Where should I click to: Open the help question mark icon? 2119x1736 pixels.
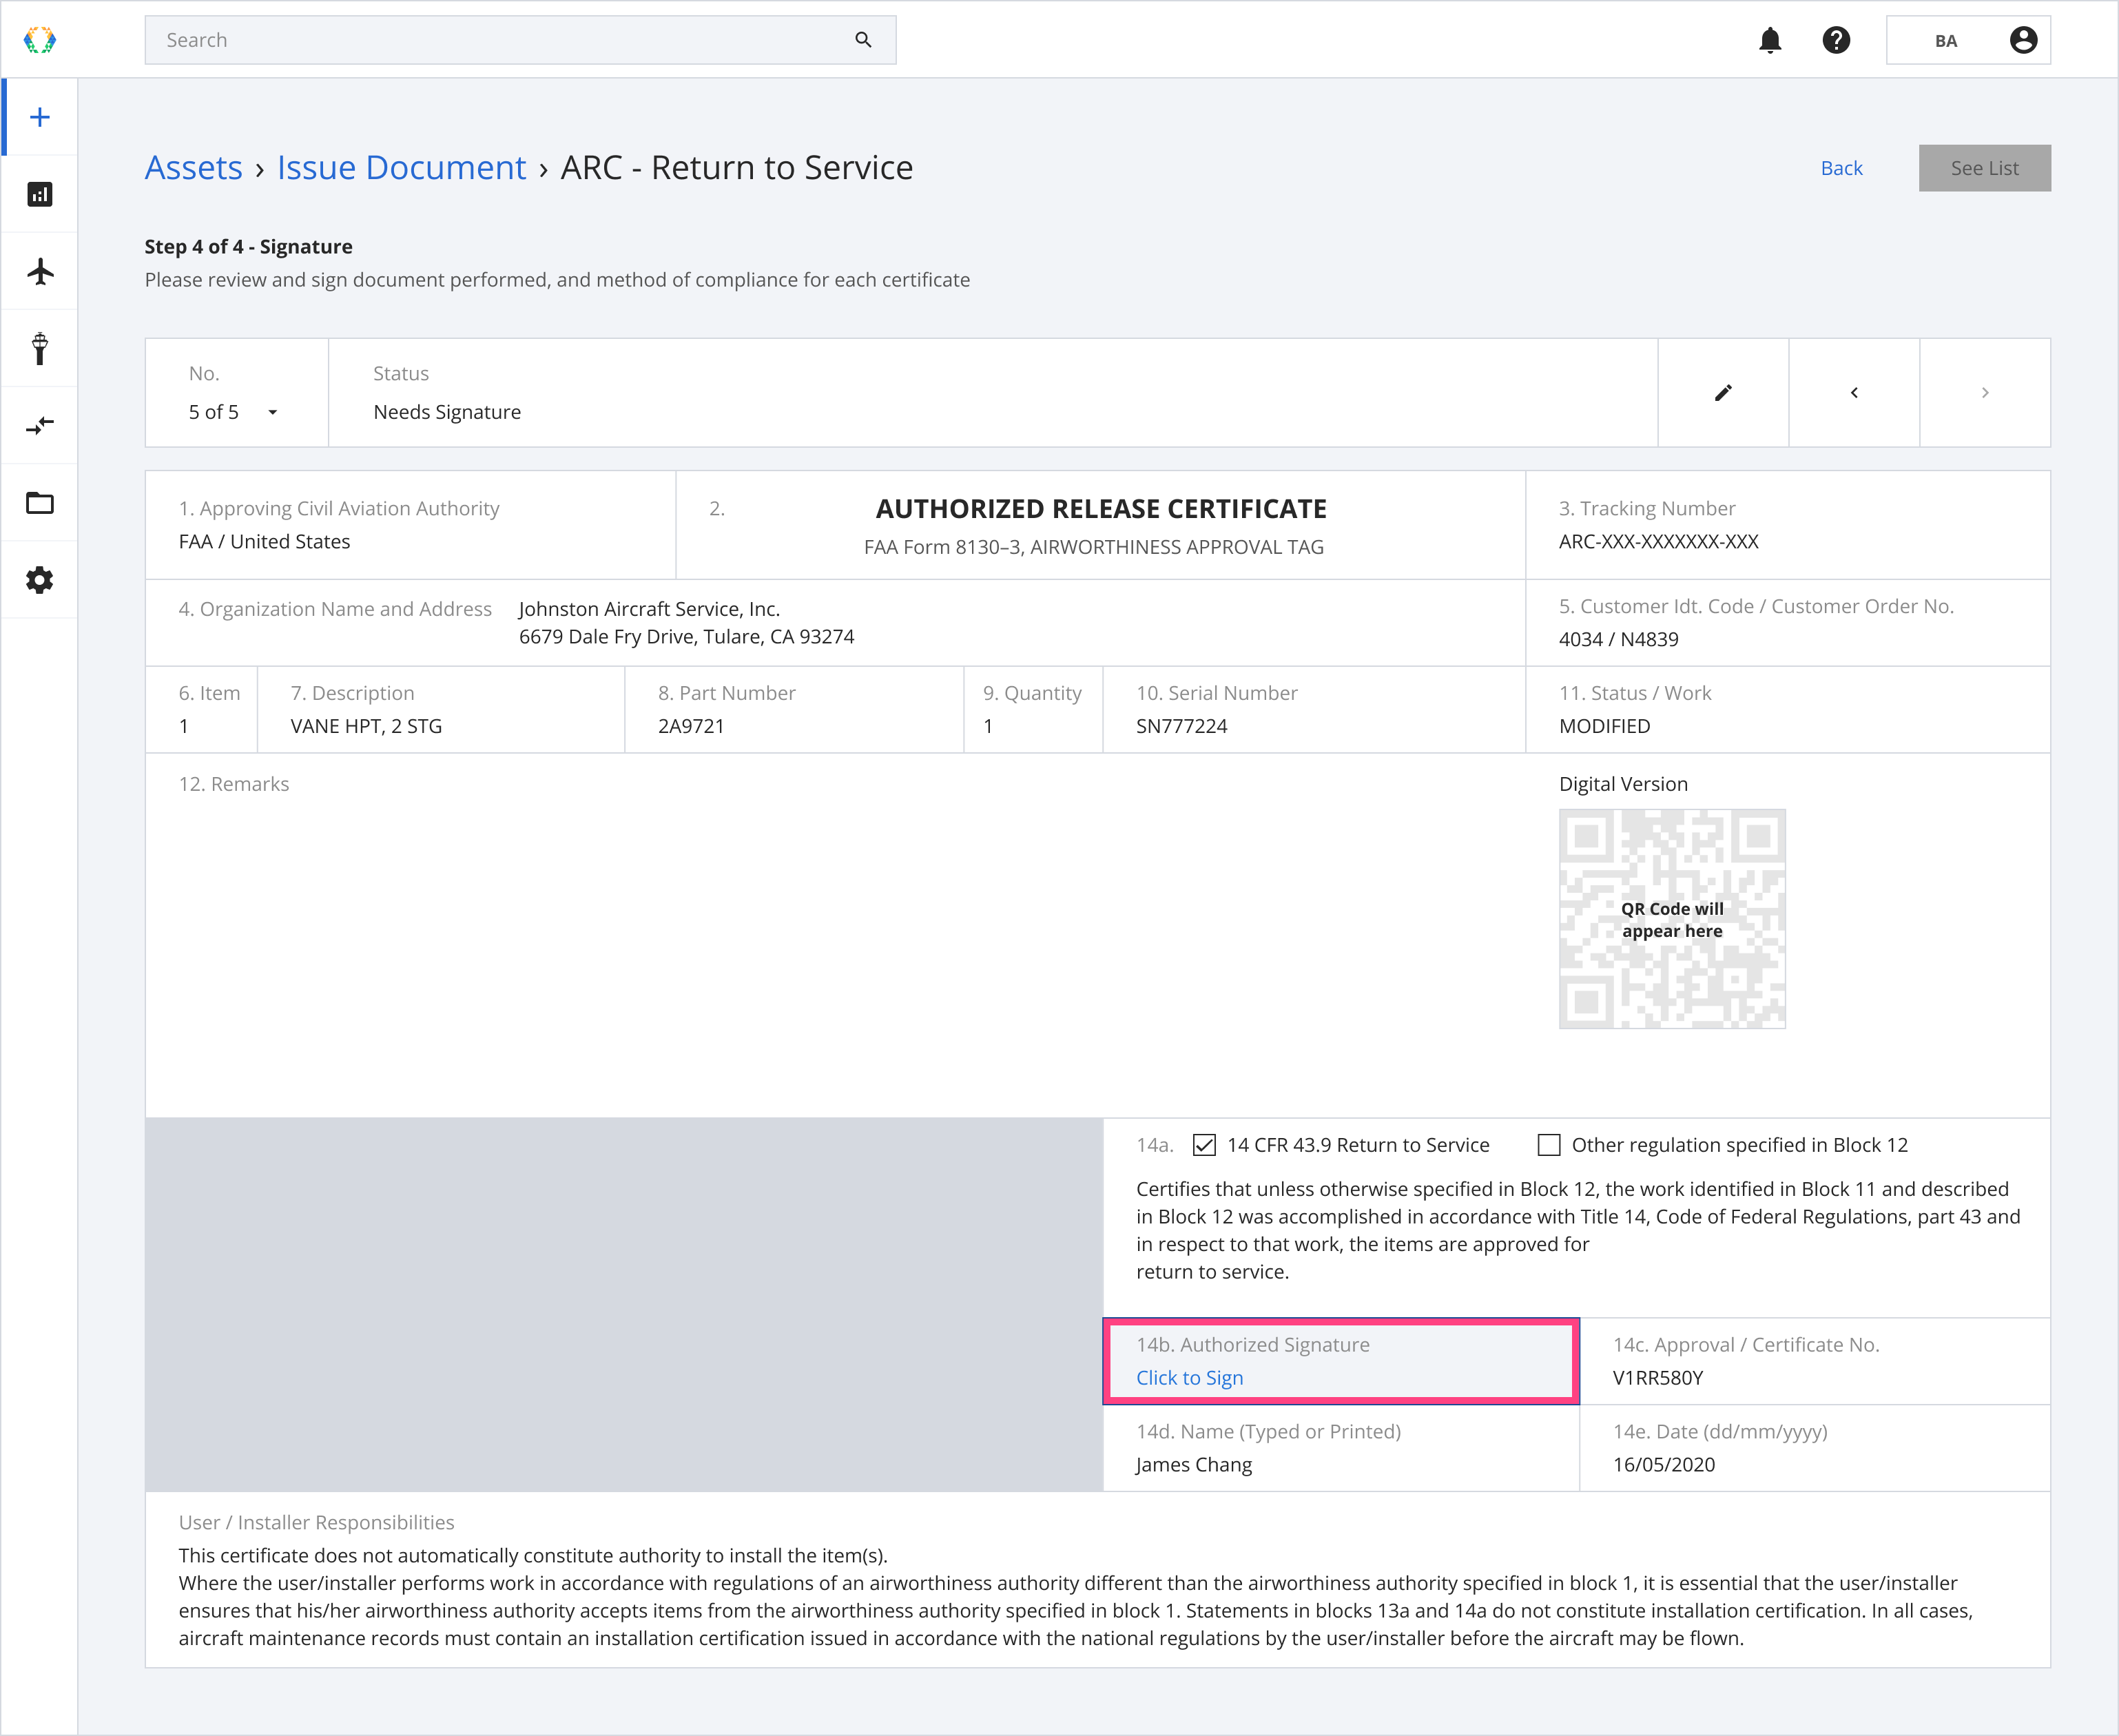tap(1836, 40)
